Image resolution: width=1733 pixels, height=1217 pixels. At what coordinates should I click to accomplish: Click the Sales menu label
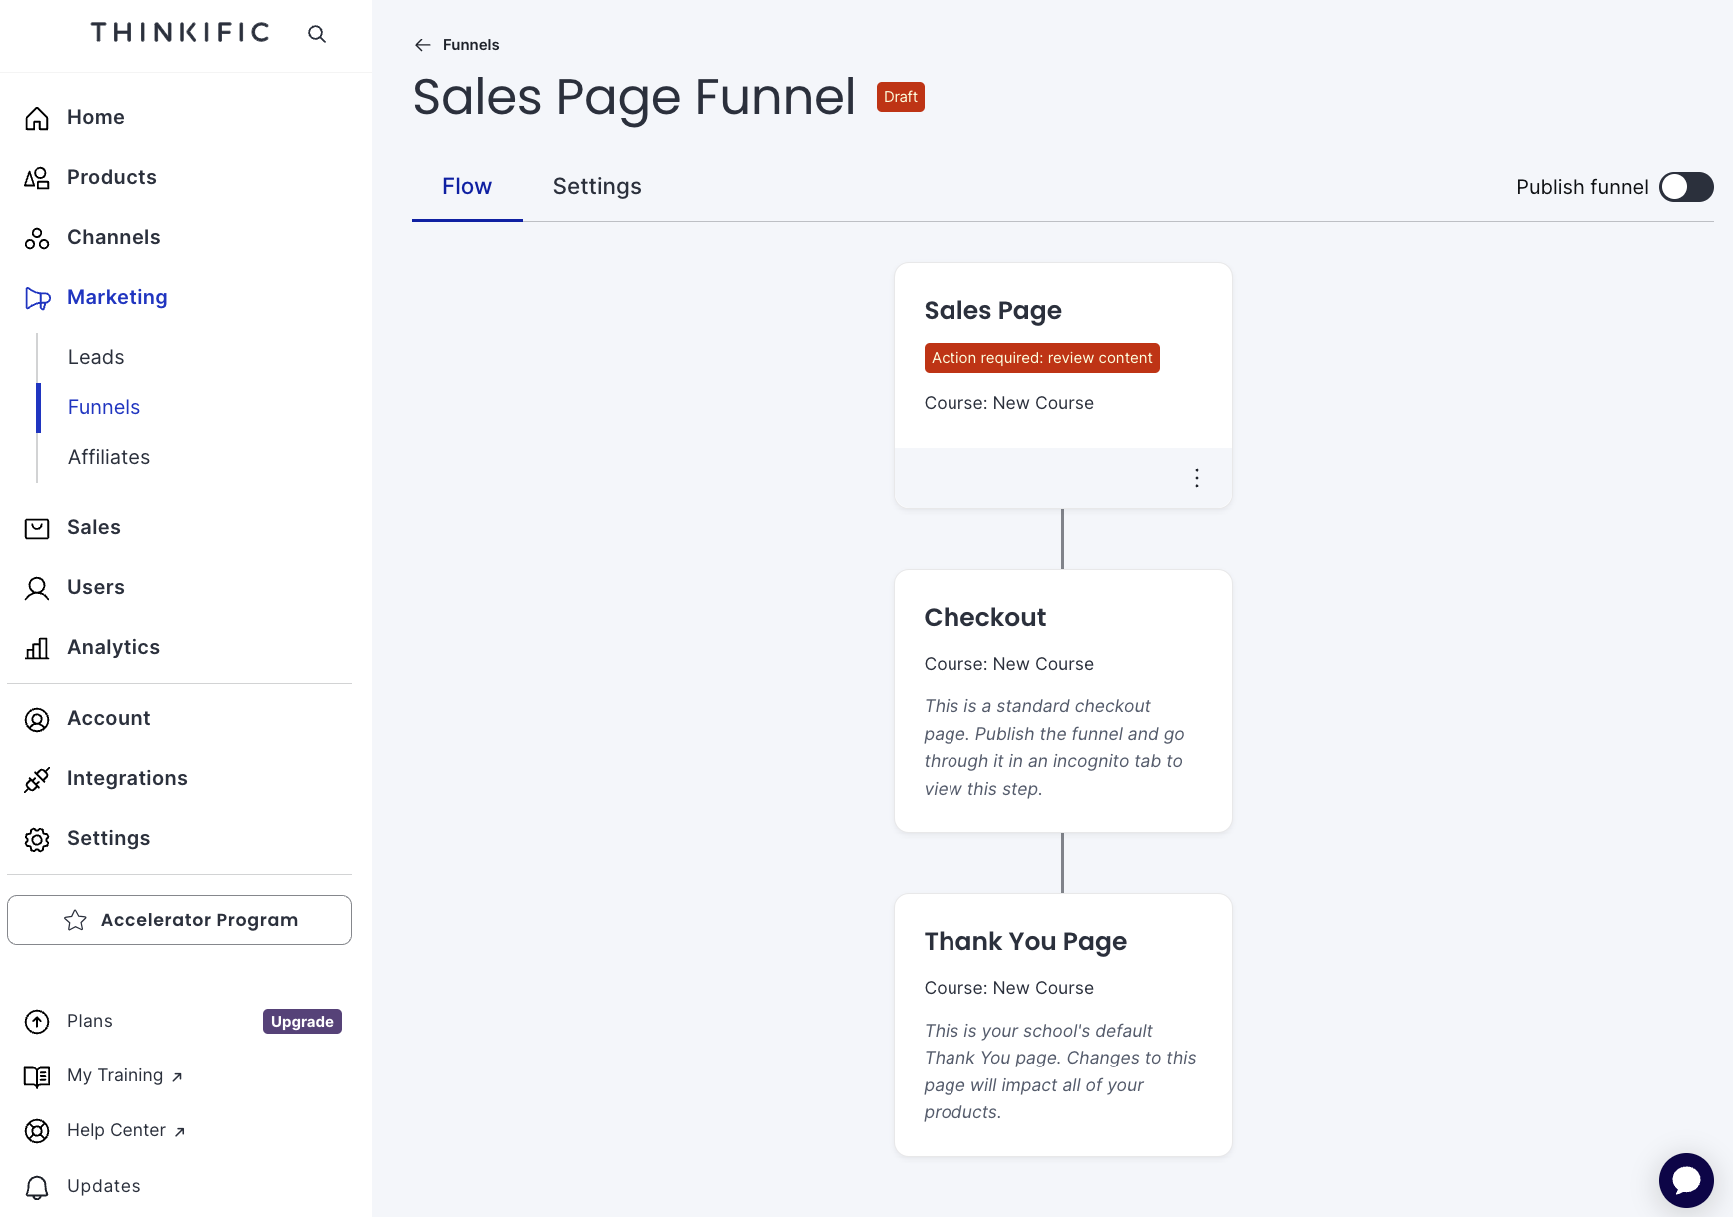pyautogui.click(x=94, y=527)
